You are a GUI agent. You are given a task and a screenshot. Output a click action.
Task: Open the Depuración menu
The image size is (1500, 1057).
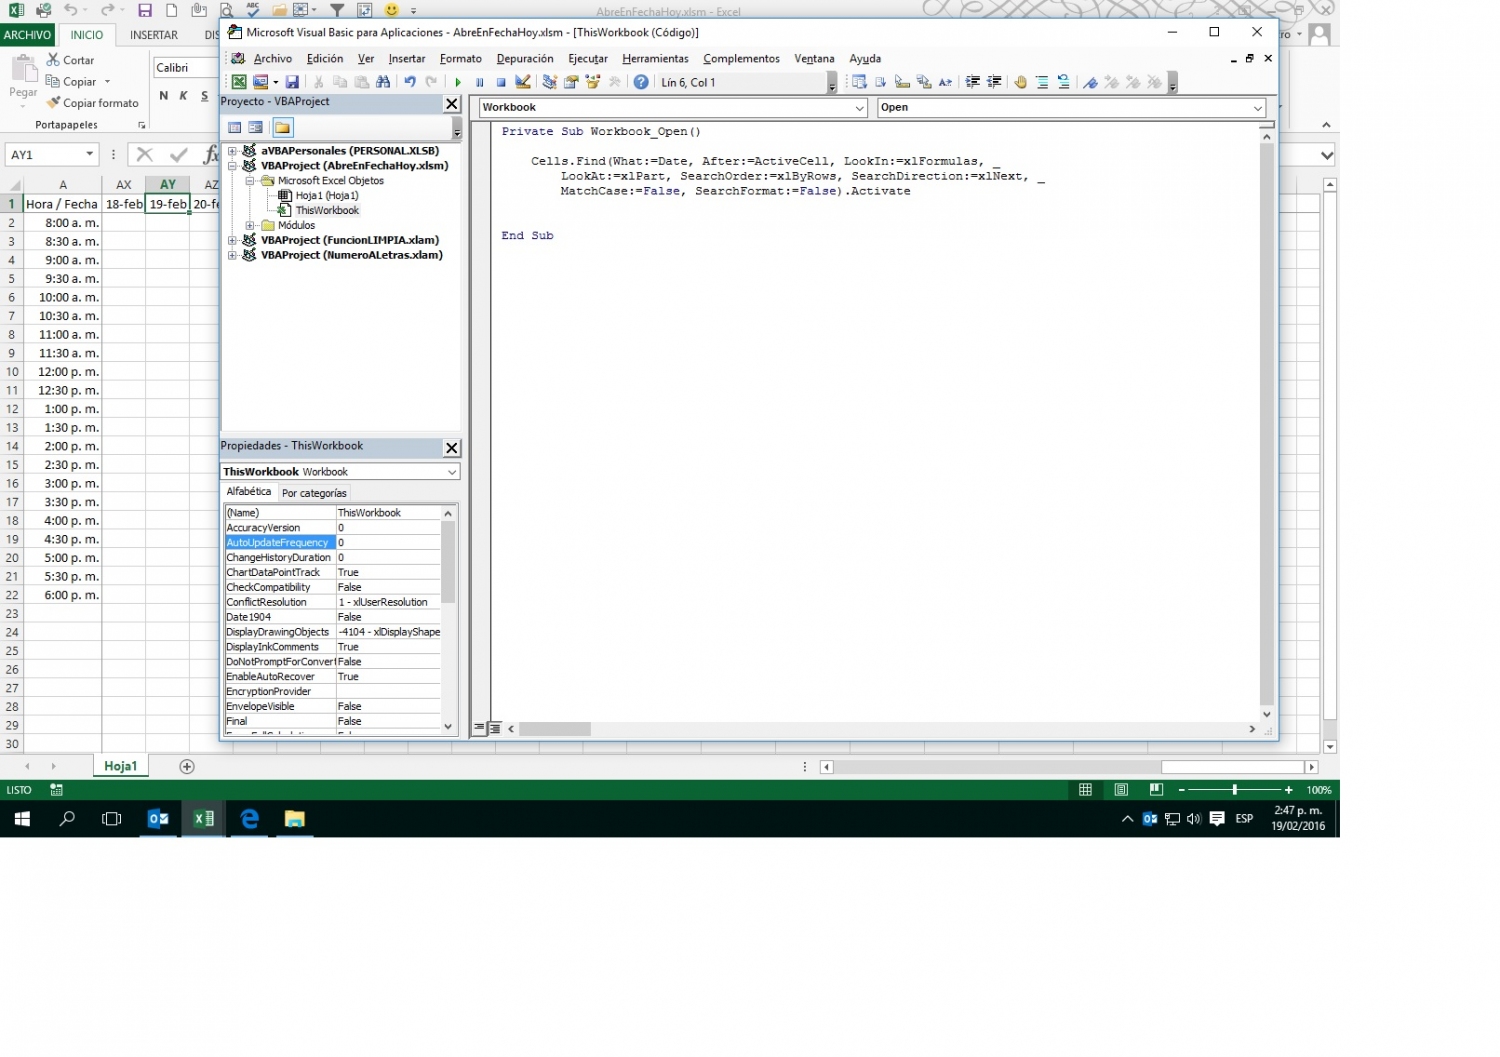pyautogui.click(x=525, y=59)
